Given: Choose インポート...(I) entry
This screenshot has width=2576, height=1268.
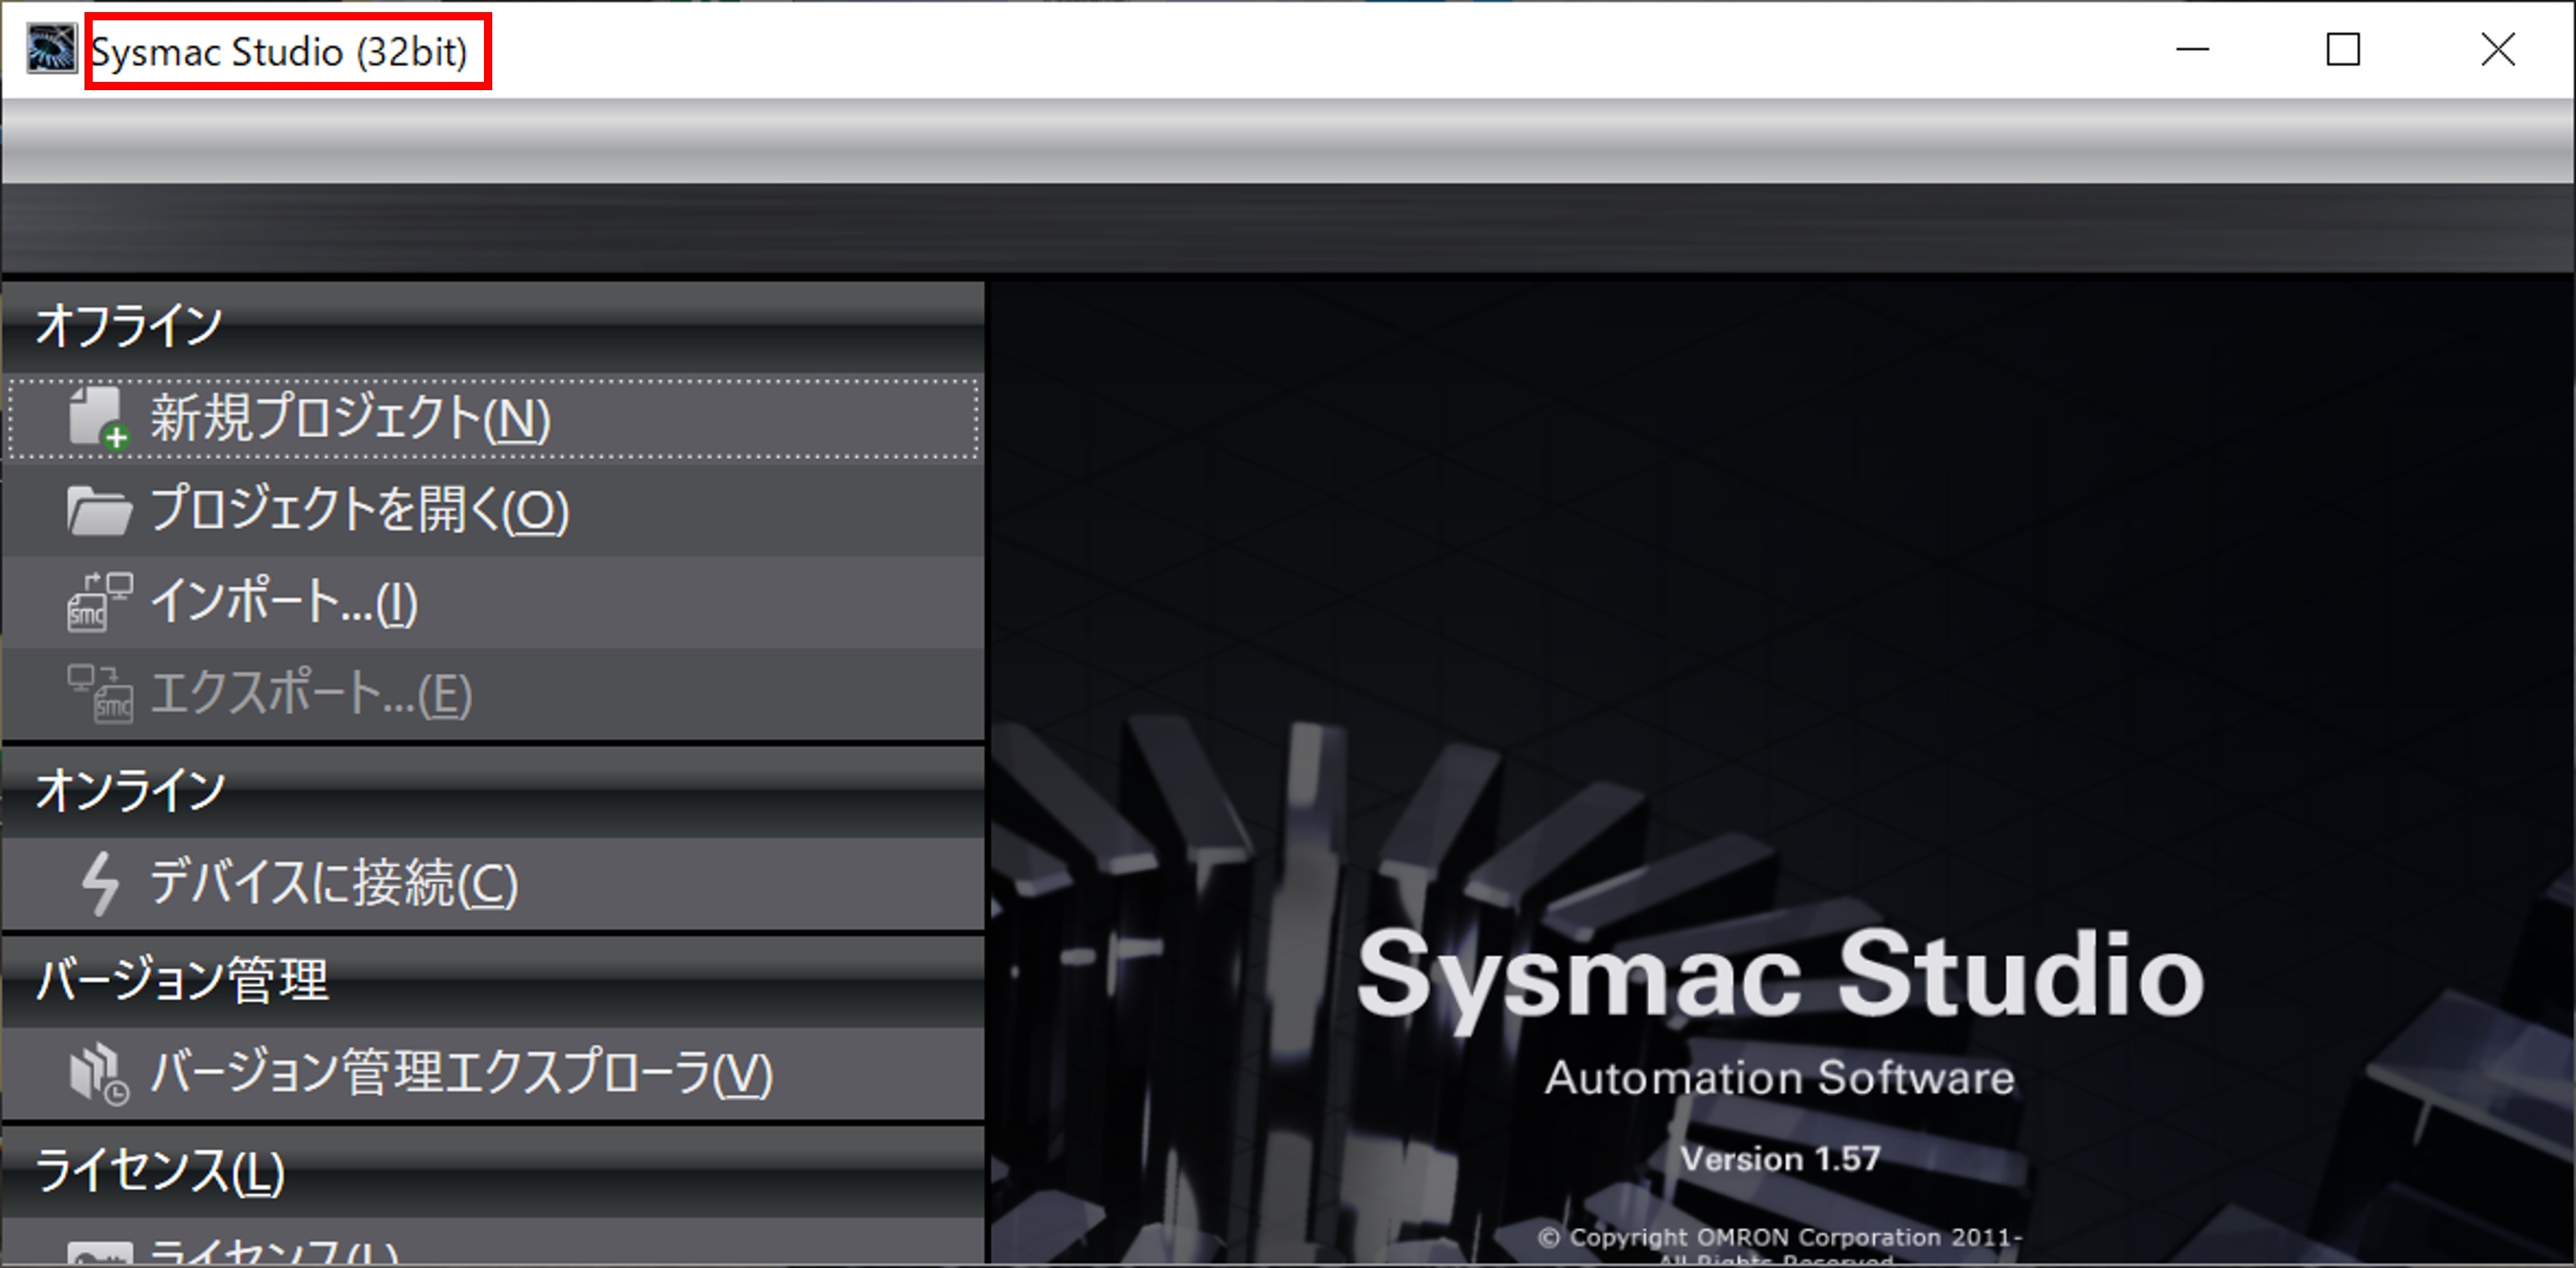Looking at the screenshot, I should (492, 602).
